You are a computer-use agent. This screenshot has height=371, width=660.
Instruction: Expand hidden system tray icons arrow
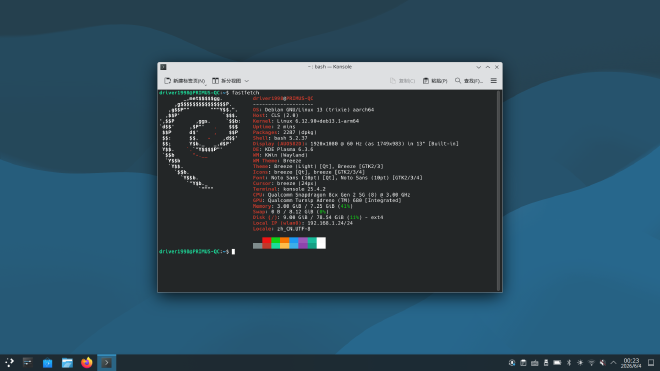point(614,363)
